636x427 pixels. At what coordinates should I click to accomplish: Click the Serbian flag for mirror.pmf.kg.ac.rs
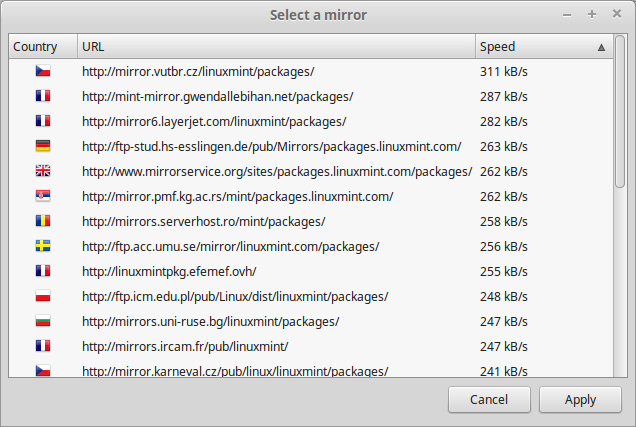pyautogui.click(x=43, y=196)
